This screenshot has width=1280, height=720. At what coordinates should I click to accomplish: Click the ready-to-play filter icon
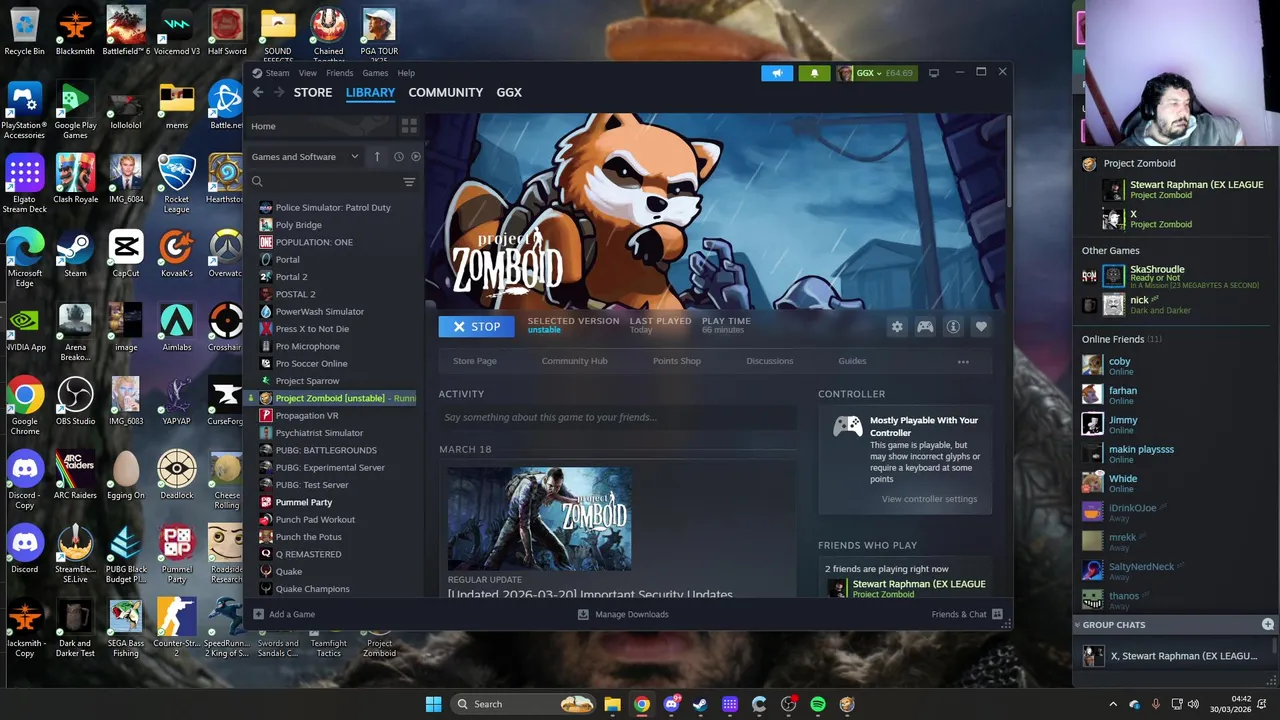[x=416, y=156]
